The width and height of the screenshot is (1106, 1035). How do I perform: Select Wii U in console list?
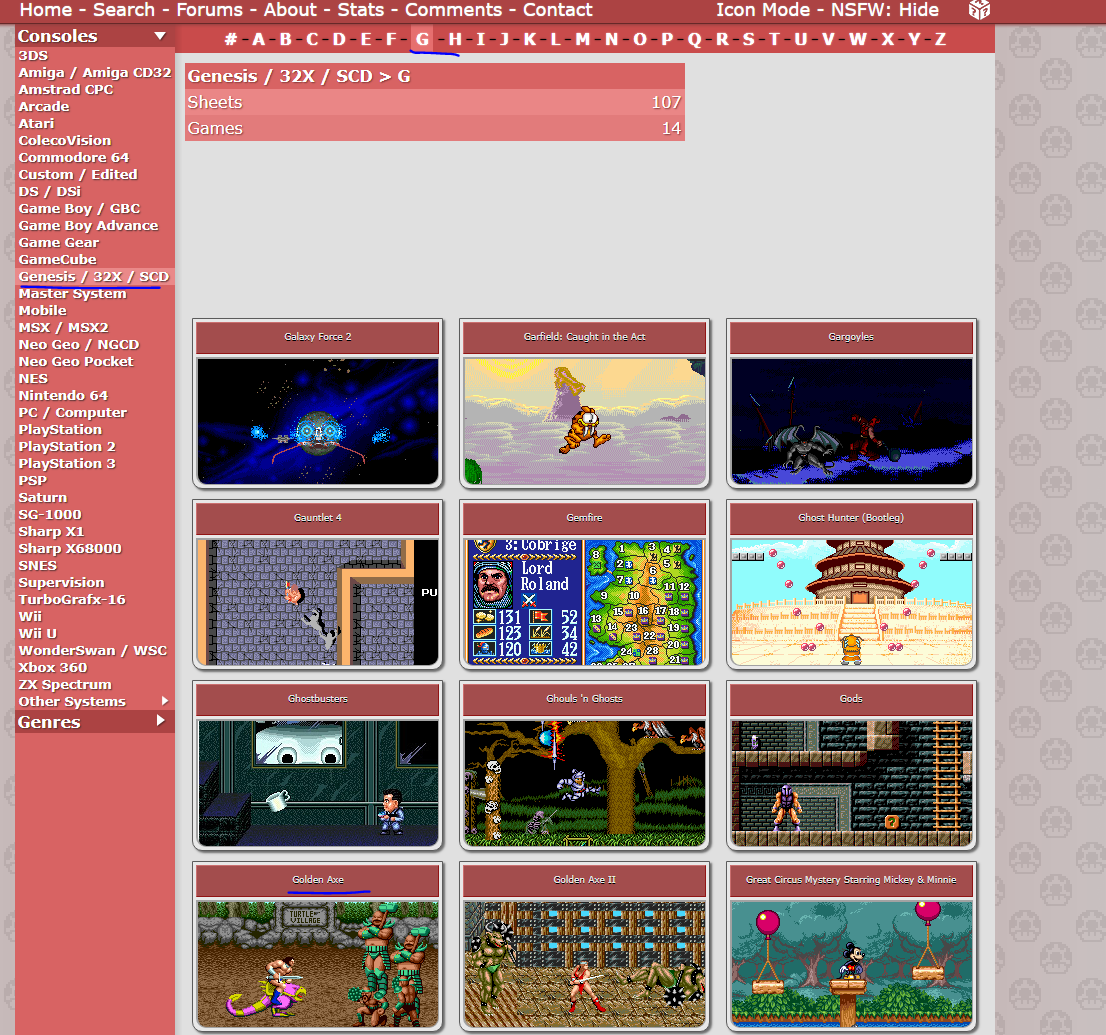pyautogui.click(x=37, y=634)
